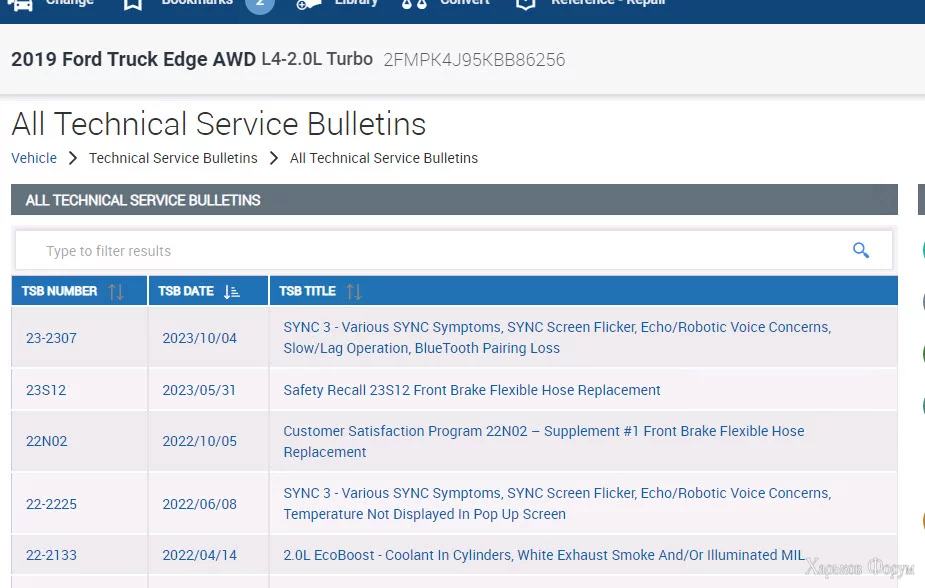
Task: Open TSB 23-2307 bulletin number link
Action: click(51, 338)
